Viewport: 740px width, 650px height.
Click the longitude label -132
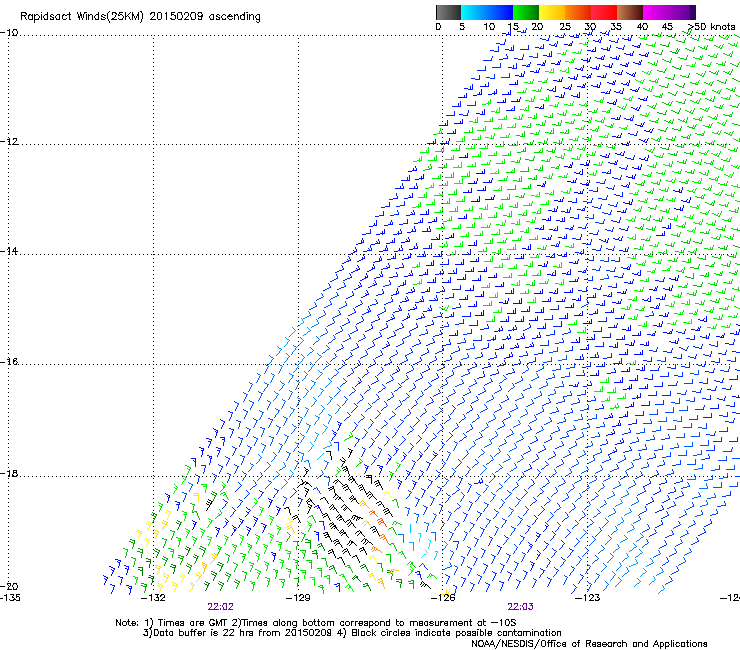tap(153, 598)
